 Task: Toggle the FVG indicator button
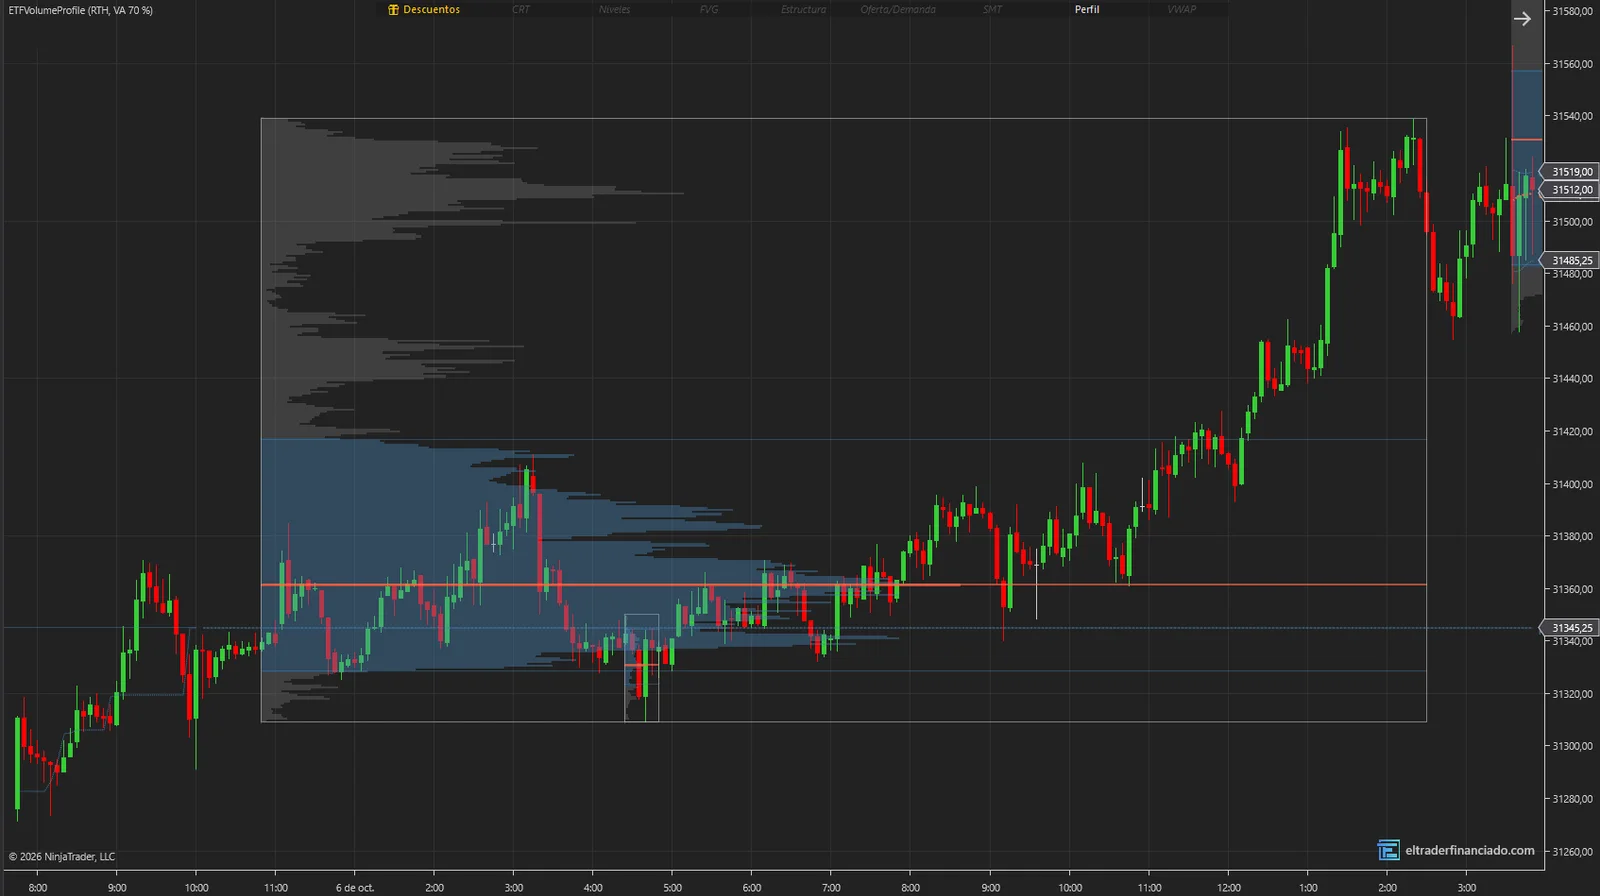pos(709,10)
